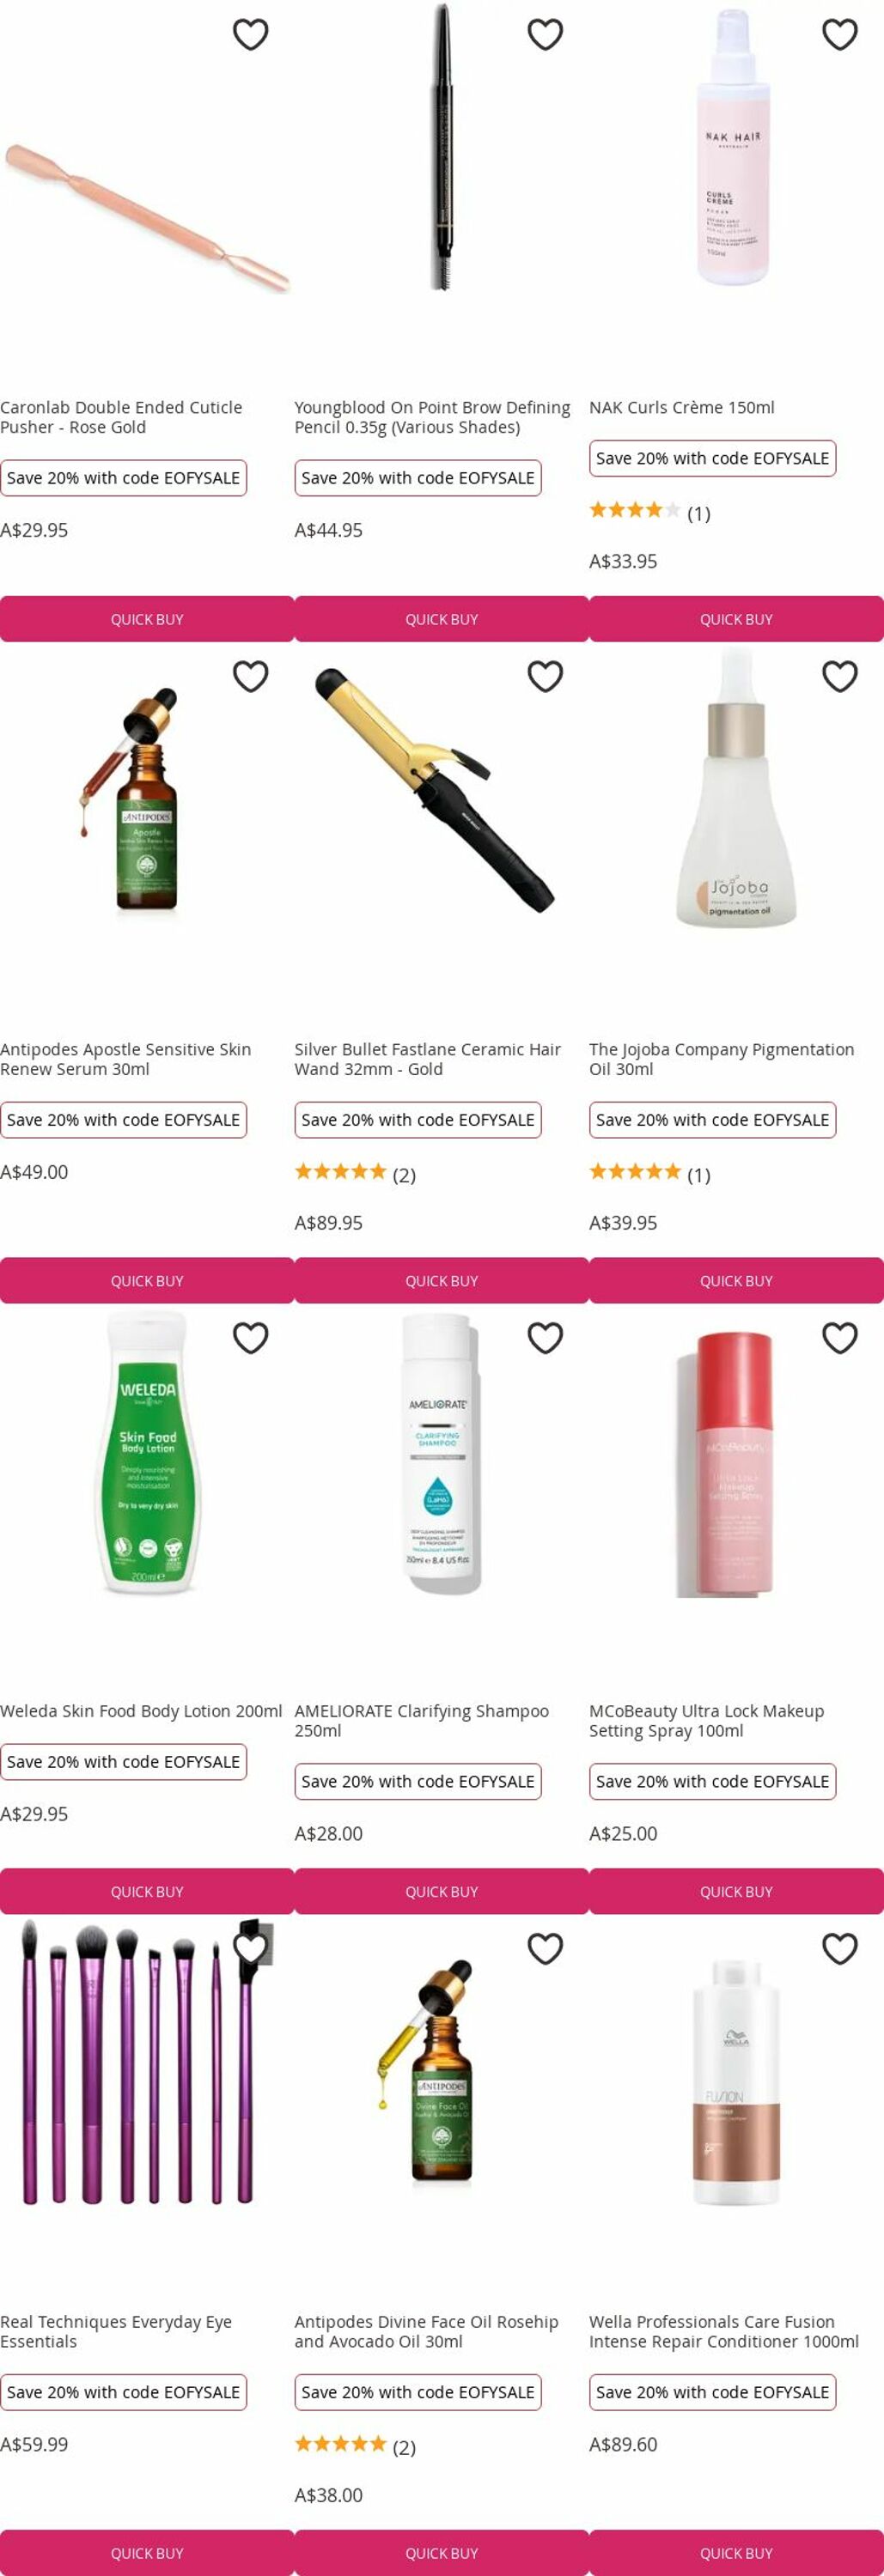This screenshot has height=2576, width=884.
Task: Quick buy the NAK Curls Crème 150ml
Action: (x=736, y=619)
